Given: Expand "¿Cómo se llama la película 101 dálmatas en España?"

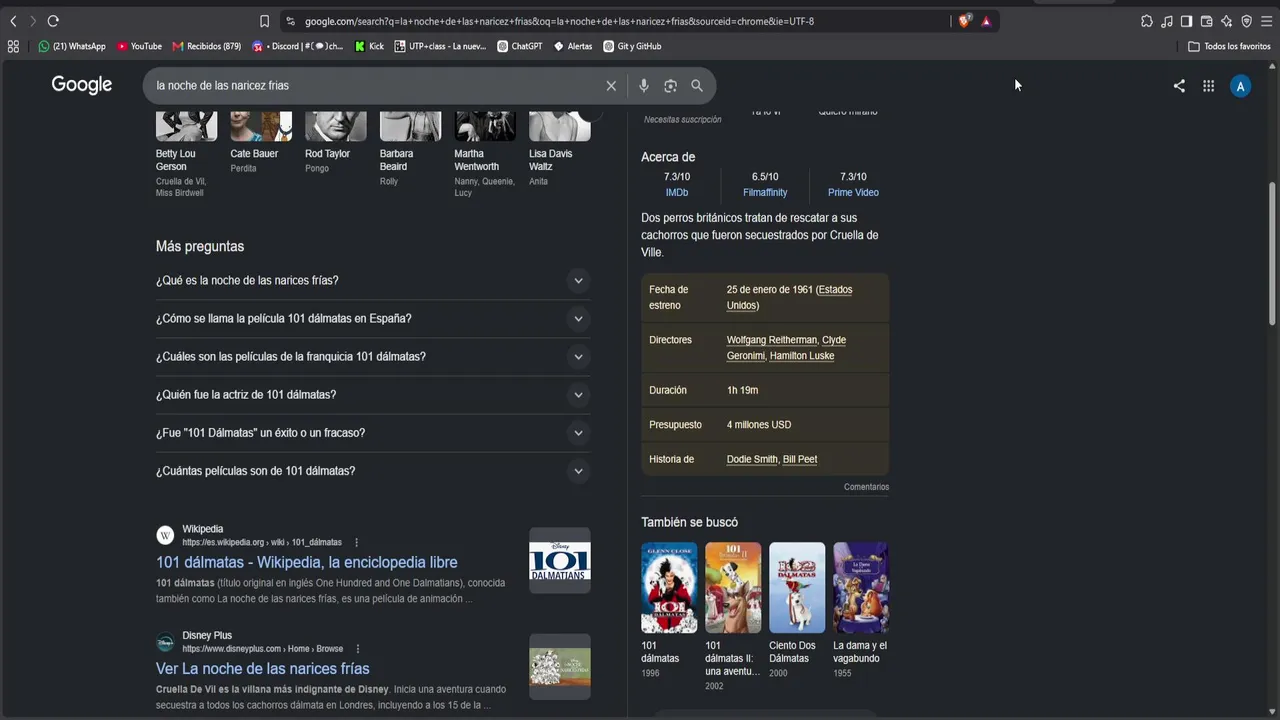Looking at the screenshot, I should tap(373, 319).
